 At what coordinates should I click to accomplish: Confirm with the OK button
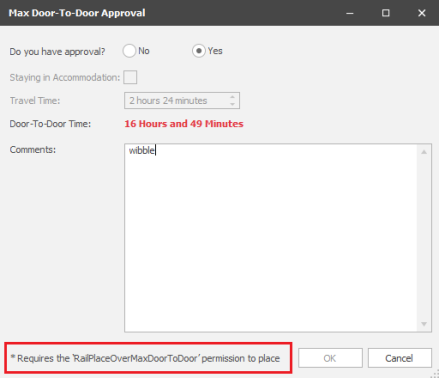pos(330,358)
